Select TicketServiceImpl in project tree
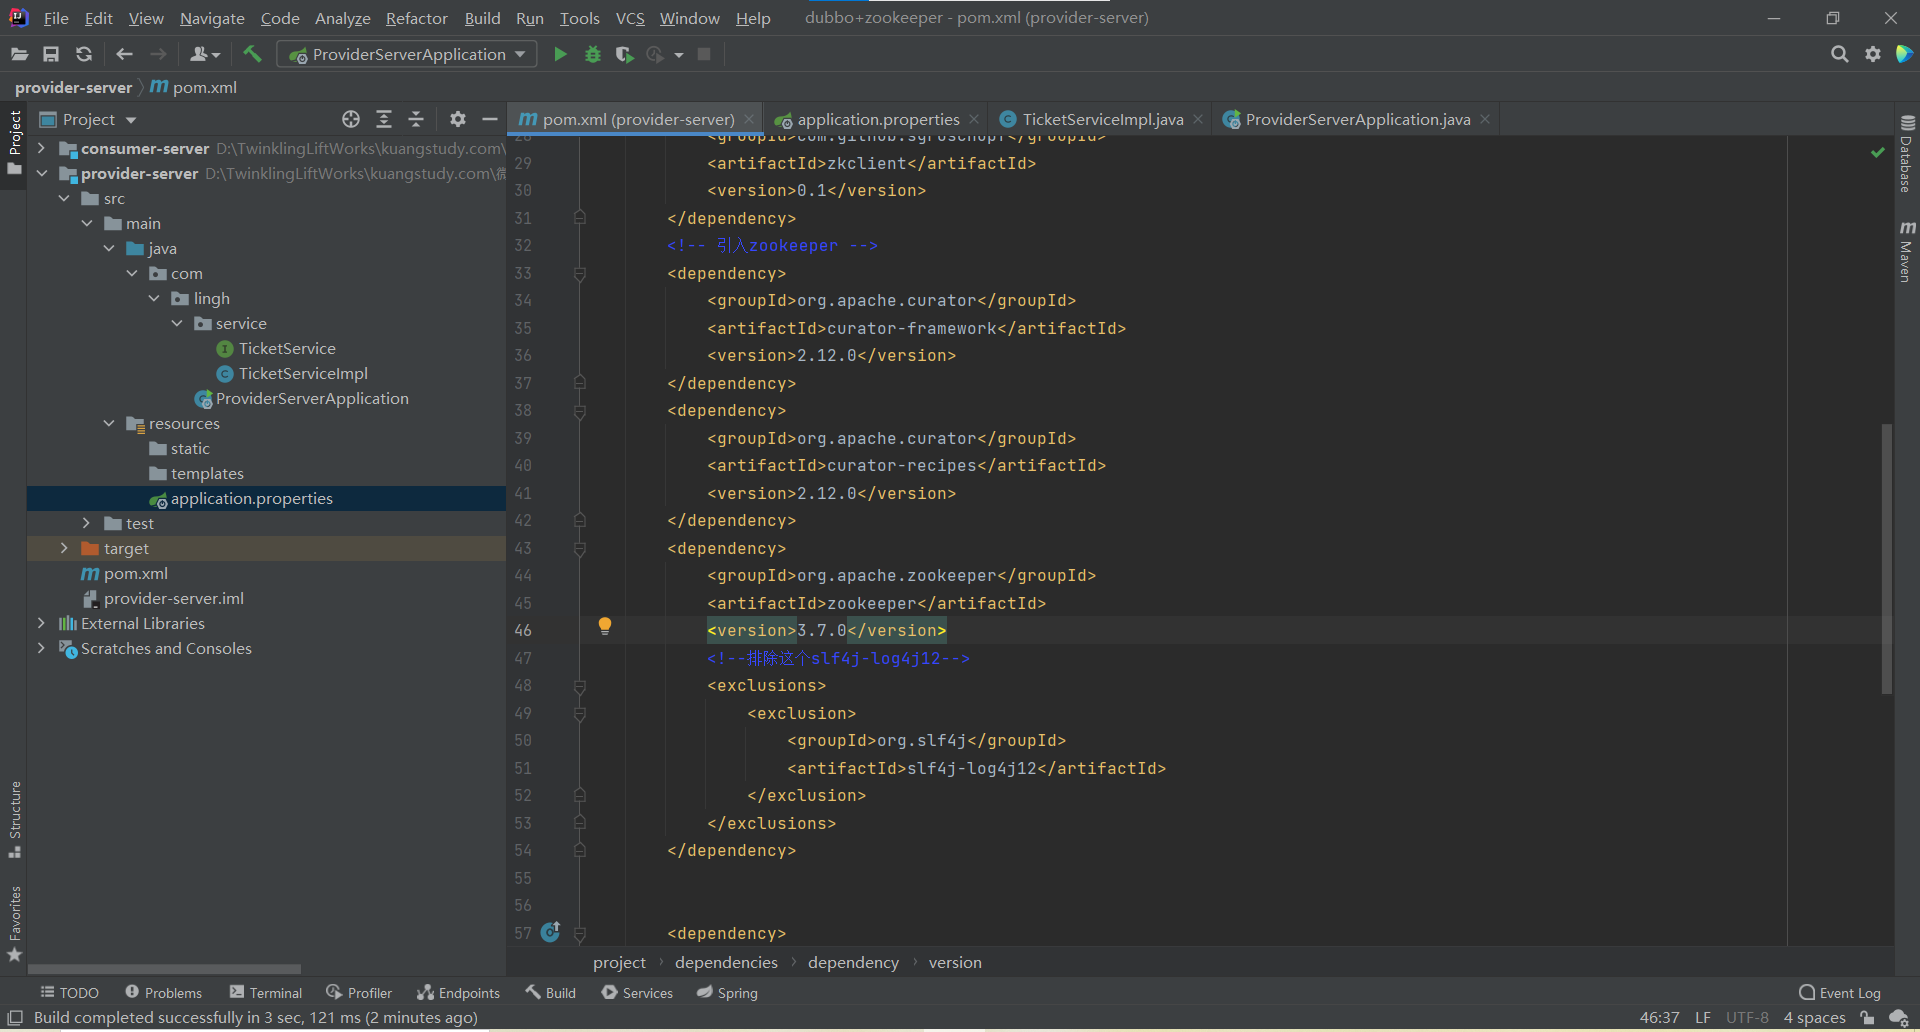 tap(303, 373)
